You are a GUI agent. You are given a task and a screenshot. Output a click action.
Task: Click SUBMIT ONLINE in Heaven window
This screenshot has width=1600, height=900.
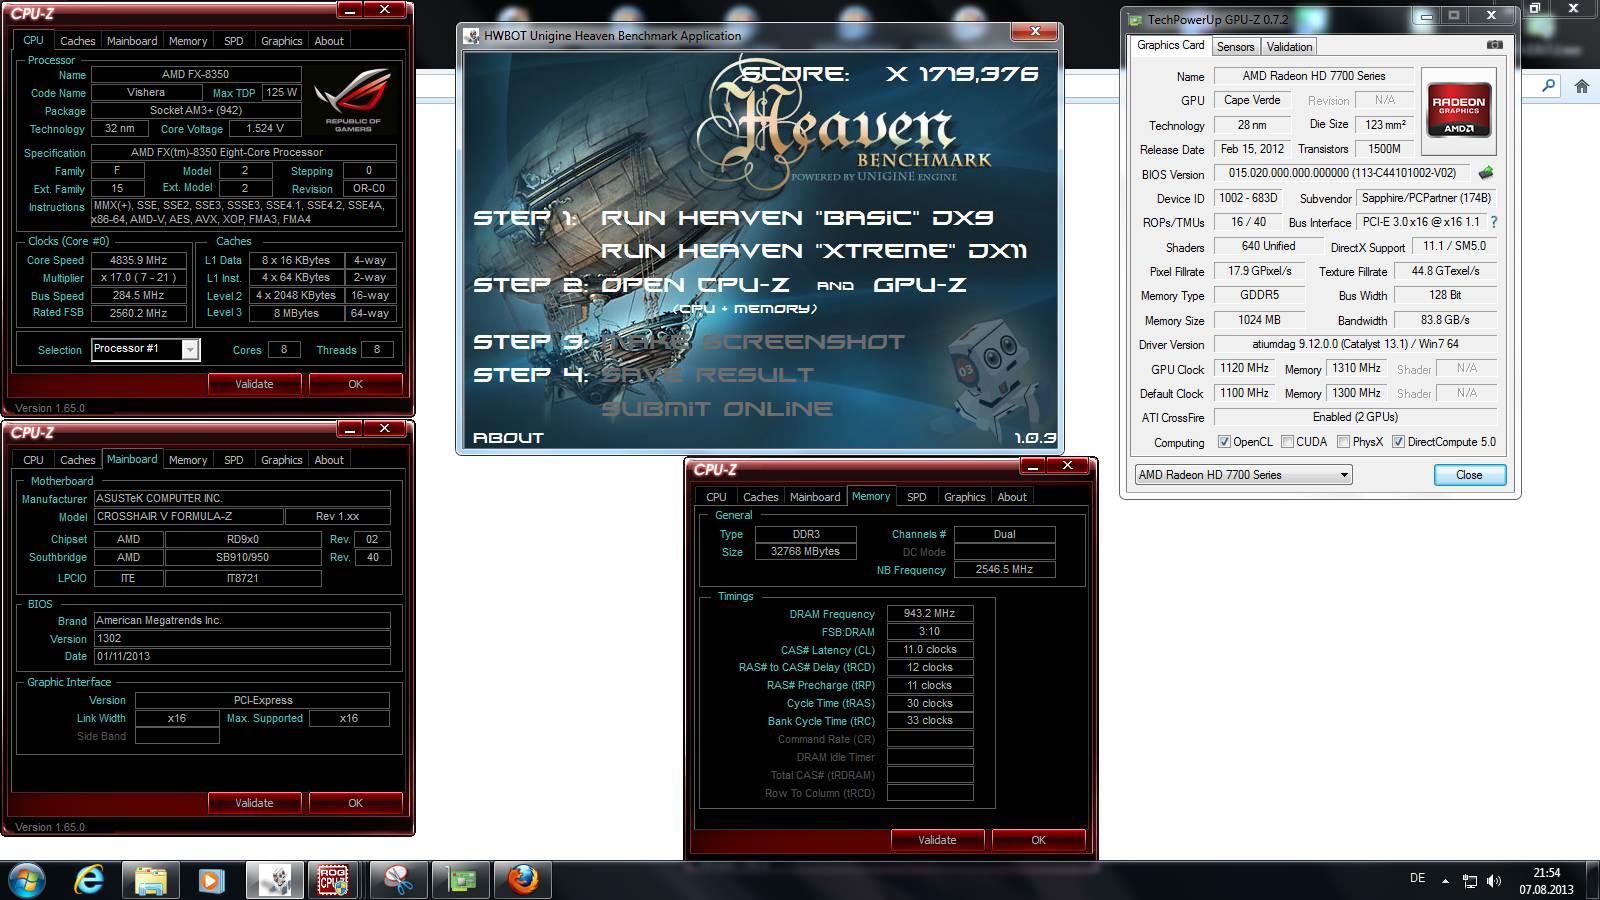tap(716, 409)
